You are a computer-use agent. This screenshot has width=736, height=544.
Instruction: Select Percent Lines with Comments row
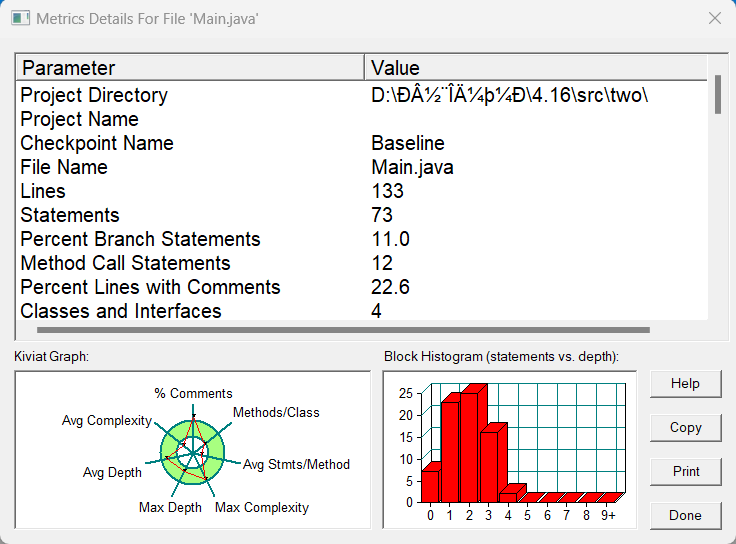tap(362, 287)
